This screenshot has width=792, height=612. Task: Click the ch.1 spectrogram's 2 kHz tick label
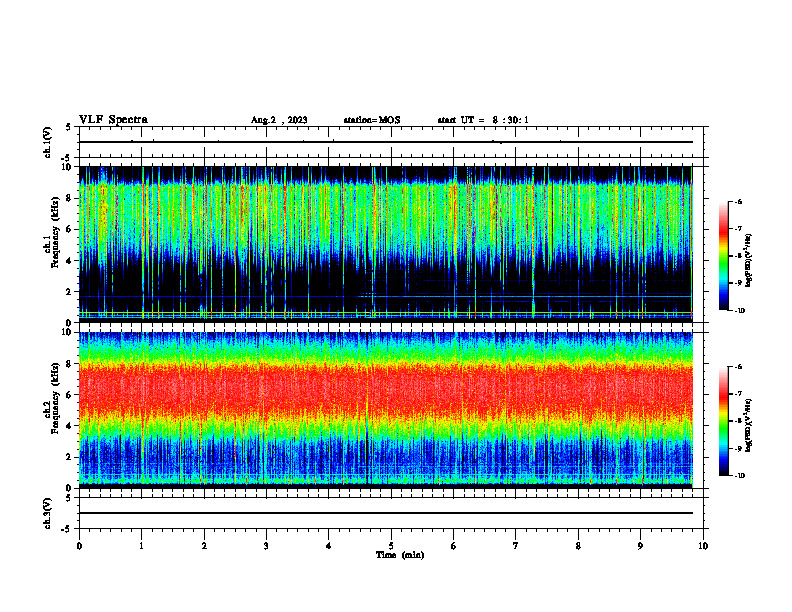pos(69,292)
